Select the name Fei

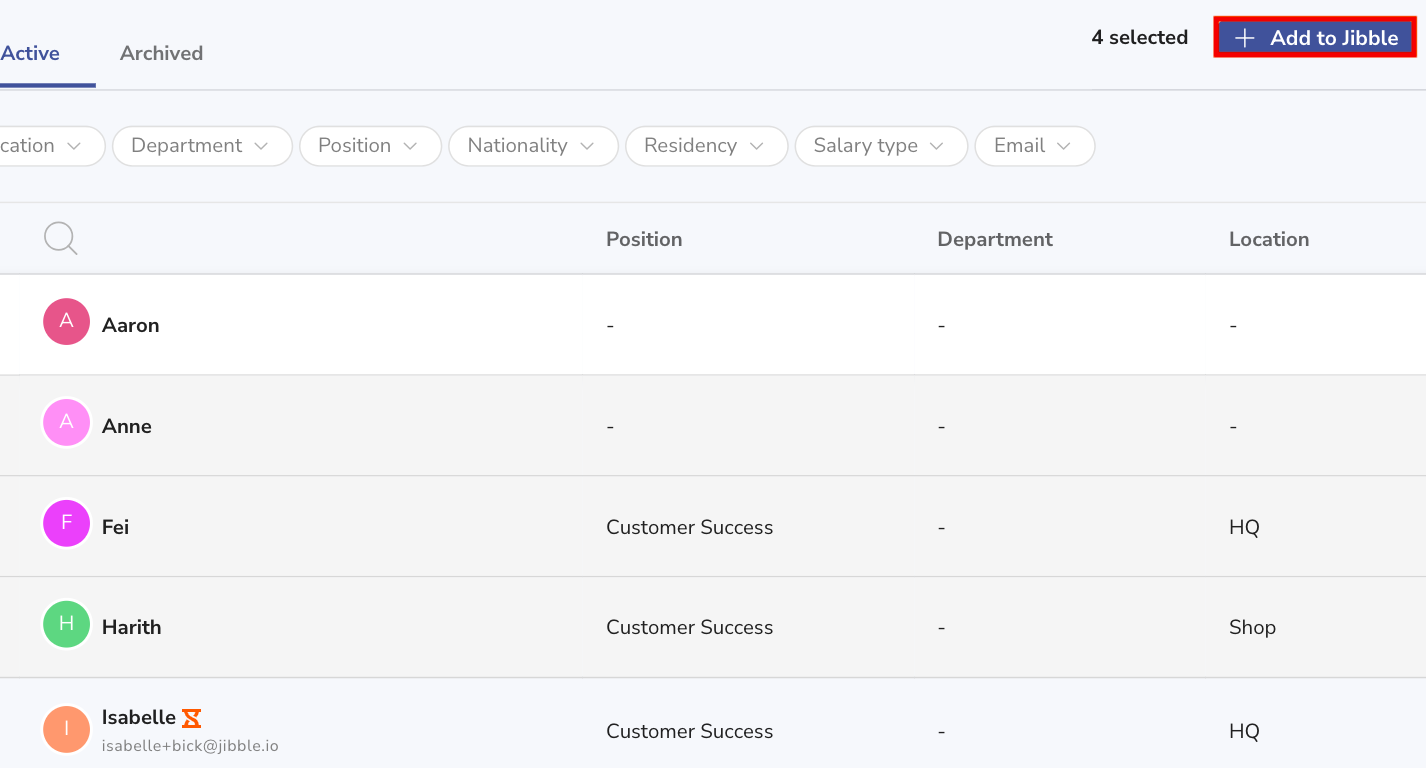coord(115,527)
